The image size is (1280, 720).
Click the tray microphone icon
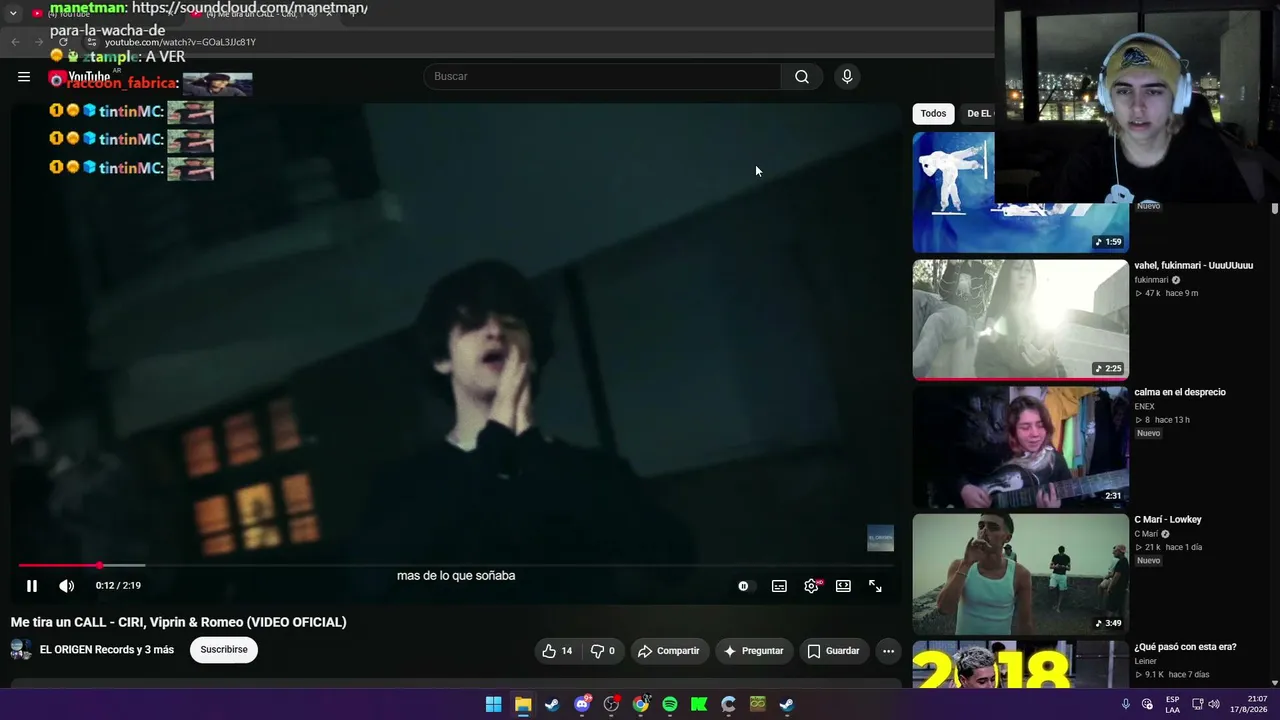(x=1125, y=705)
